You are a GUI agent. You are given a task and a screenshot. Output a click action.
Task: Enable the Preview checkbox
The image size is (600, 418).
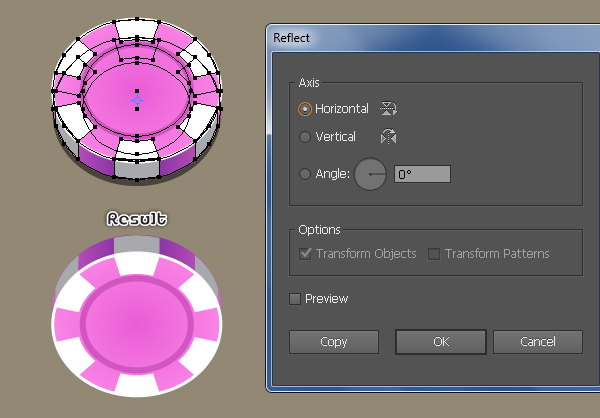click(295, 299)
